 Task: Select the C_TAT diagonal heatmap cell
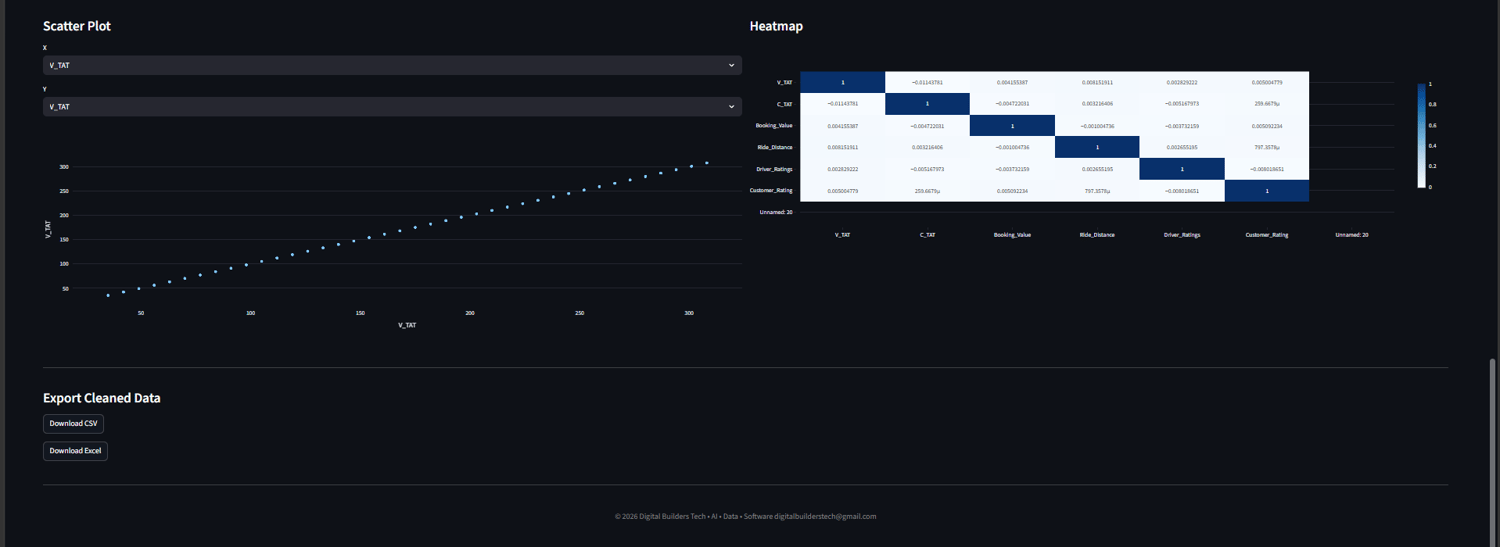[927, 104]
